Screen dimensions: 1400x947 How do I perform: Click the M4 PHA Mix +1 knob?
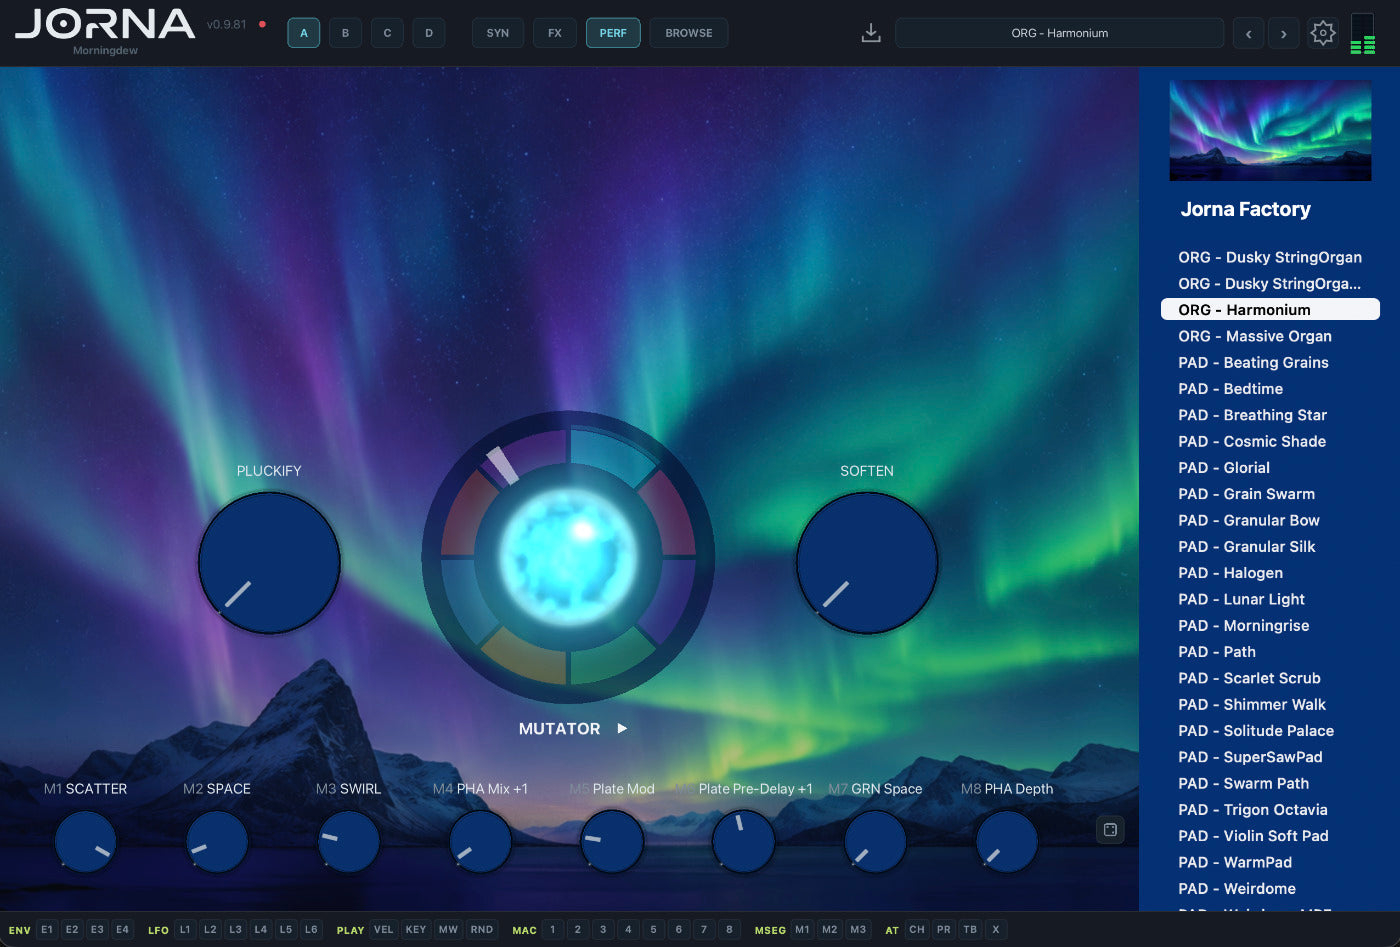click(481, 841)
